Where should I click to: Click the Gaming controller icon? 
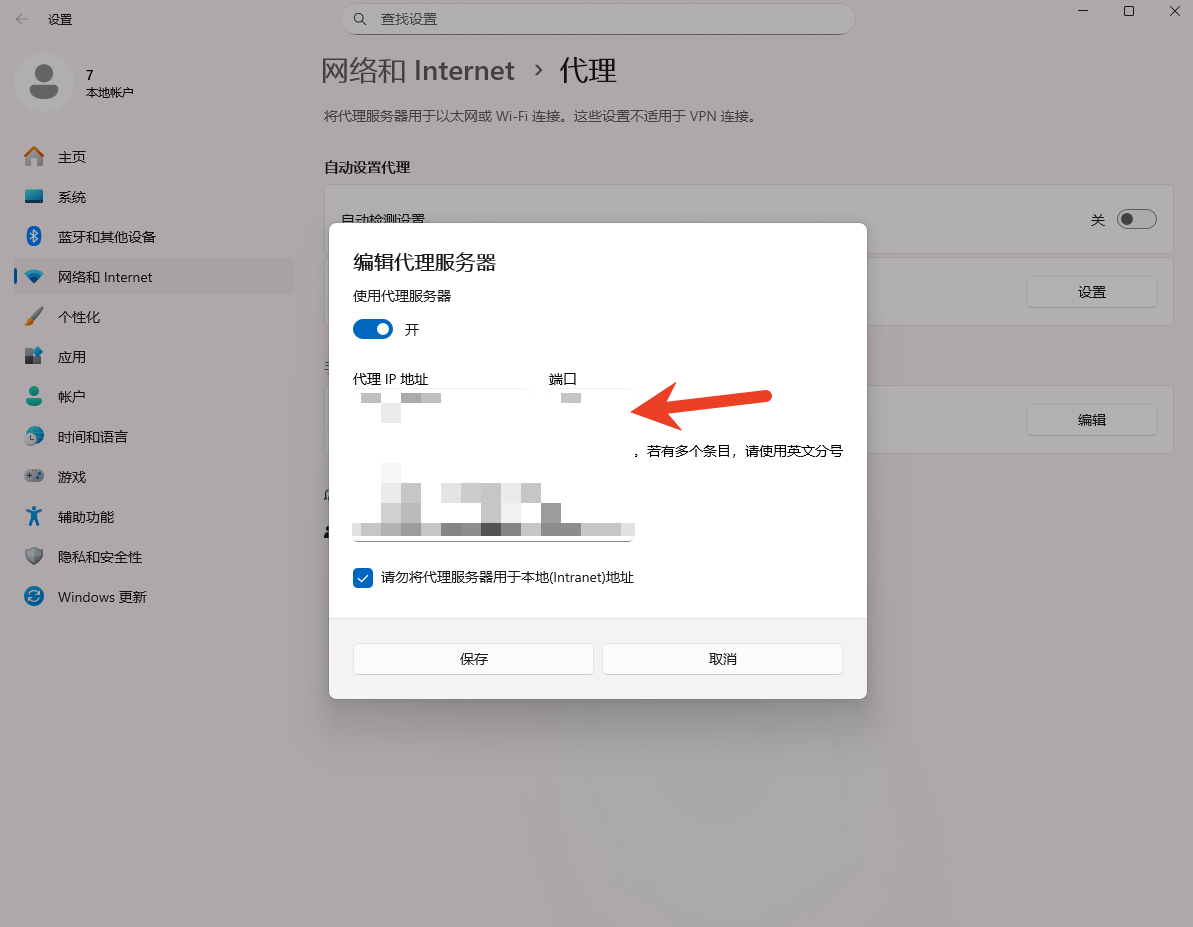click(x=34, y=477)
